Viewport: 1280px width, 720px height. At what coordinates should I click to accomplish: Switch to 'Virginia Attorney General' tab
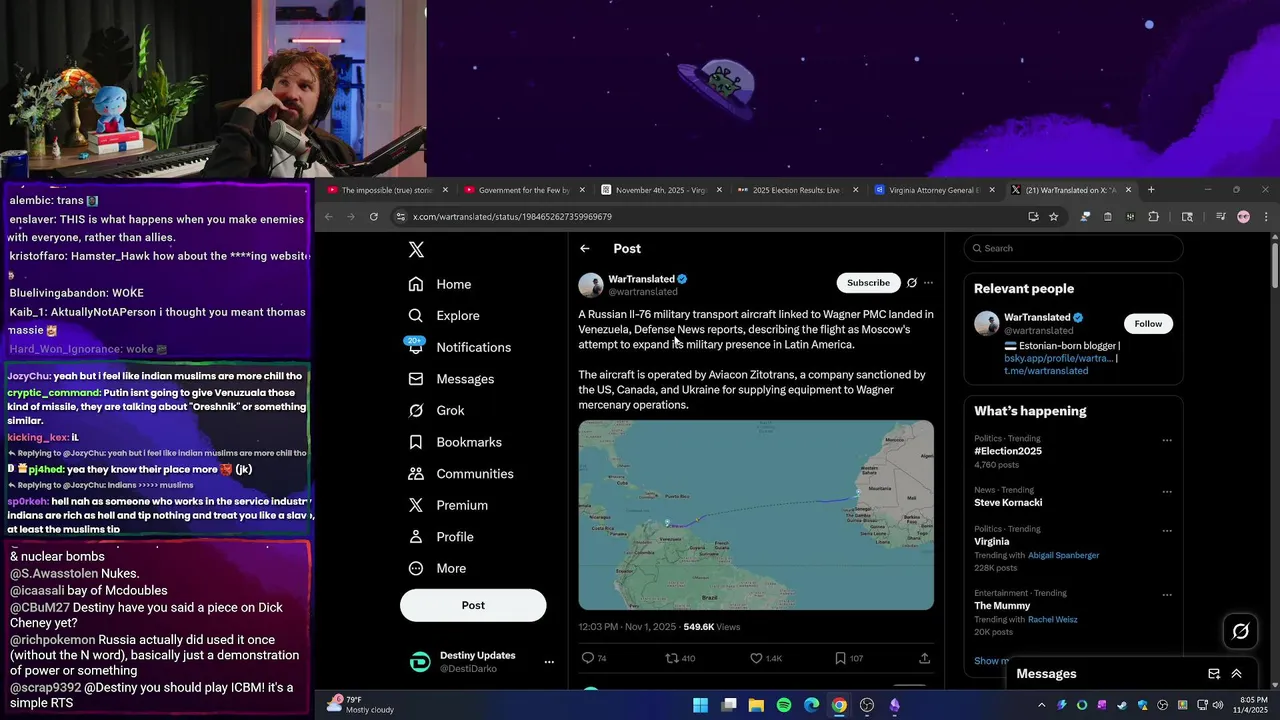pos(934,190)
